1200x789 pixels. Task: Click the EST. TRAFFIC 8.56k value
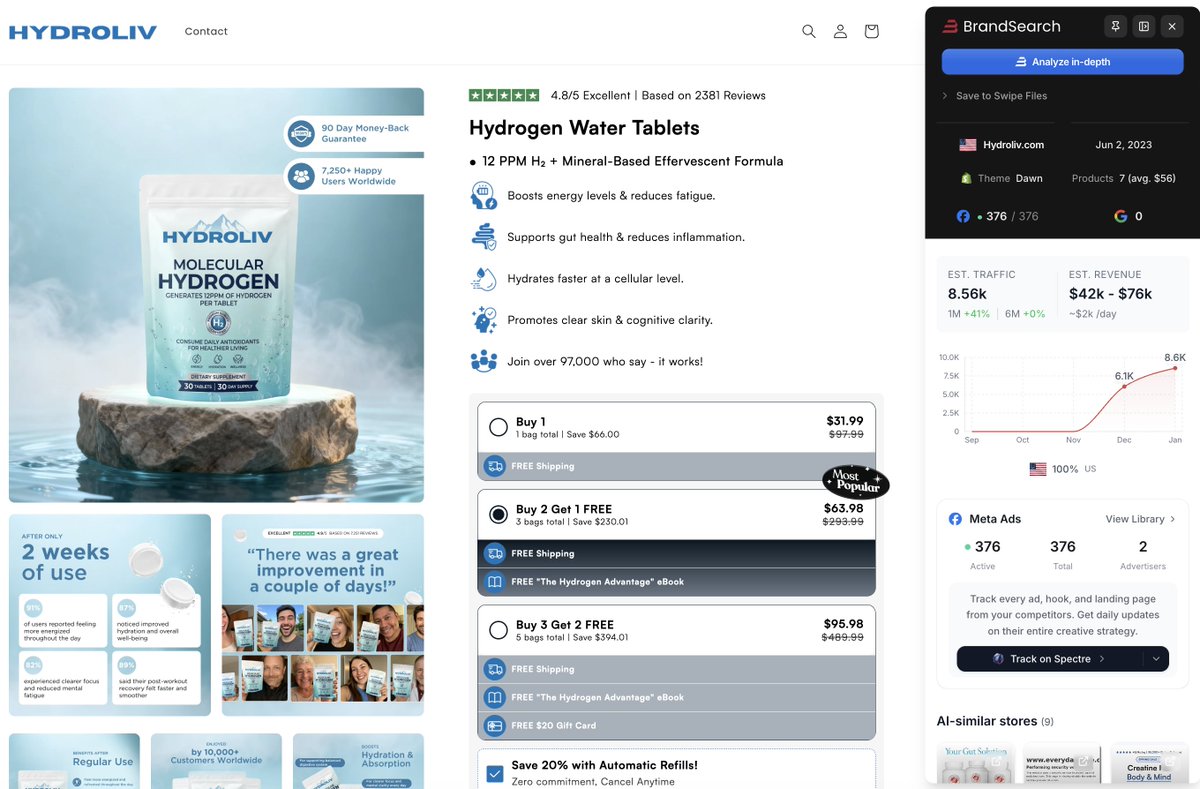(x=967, y=294)
